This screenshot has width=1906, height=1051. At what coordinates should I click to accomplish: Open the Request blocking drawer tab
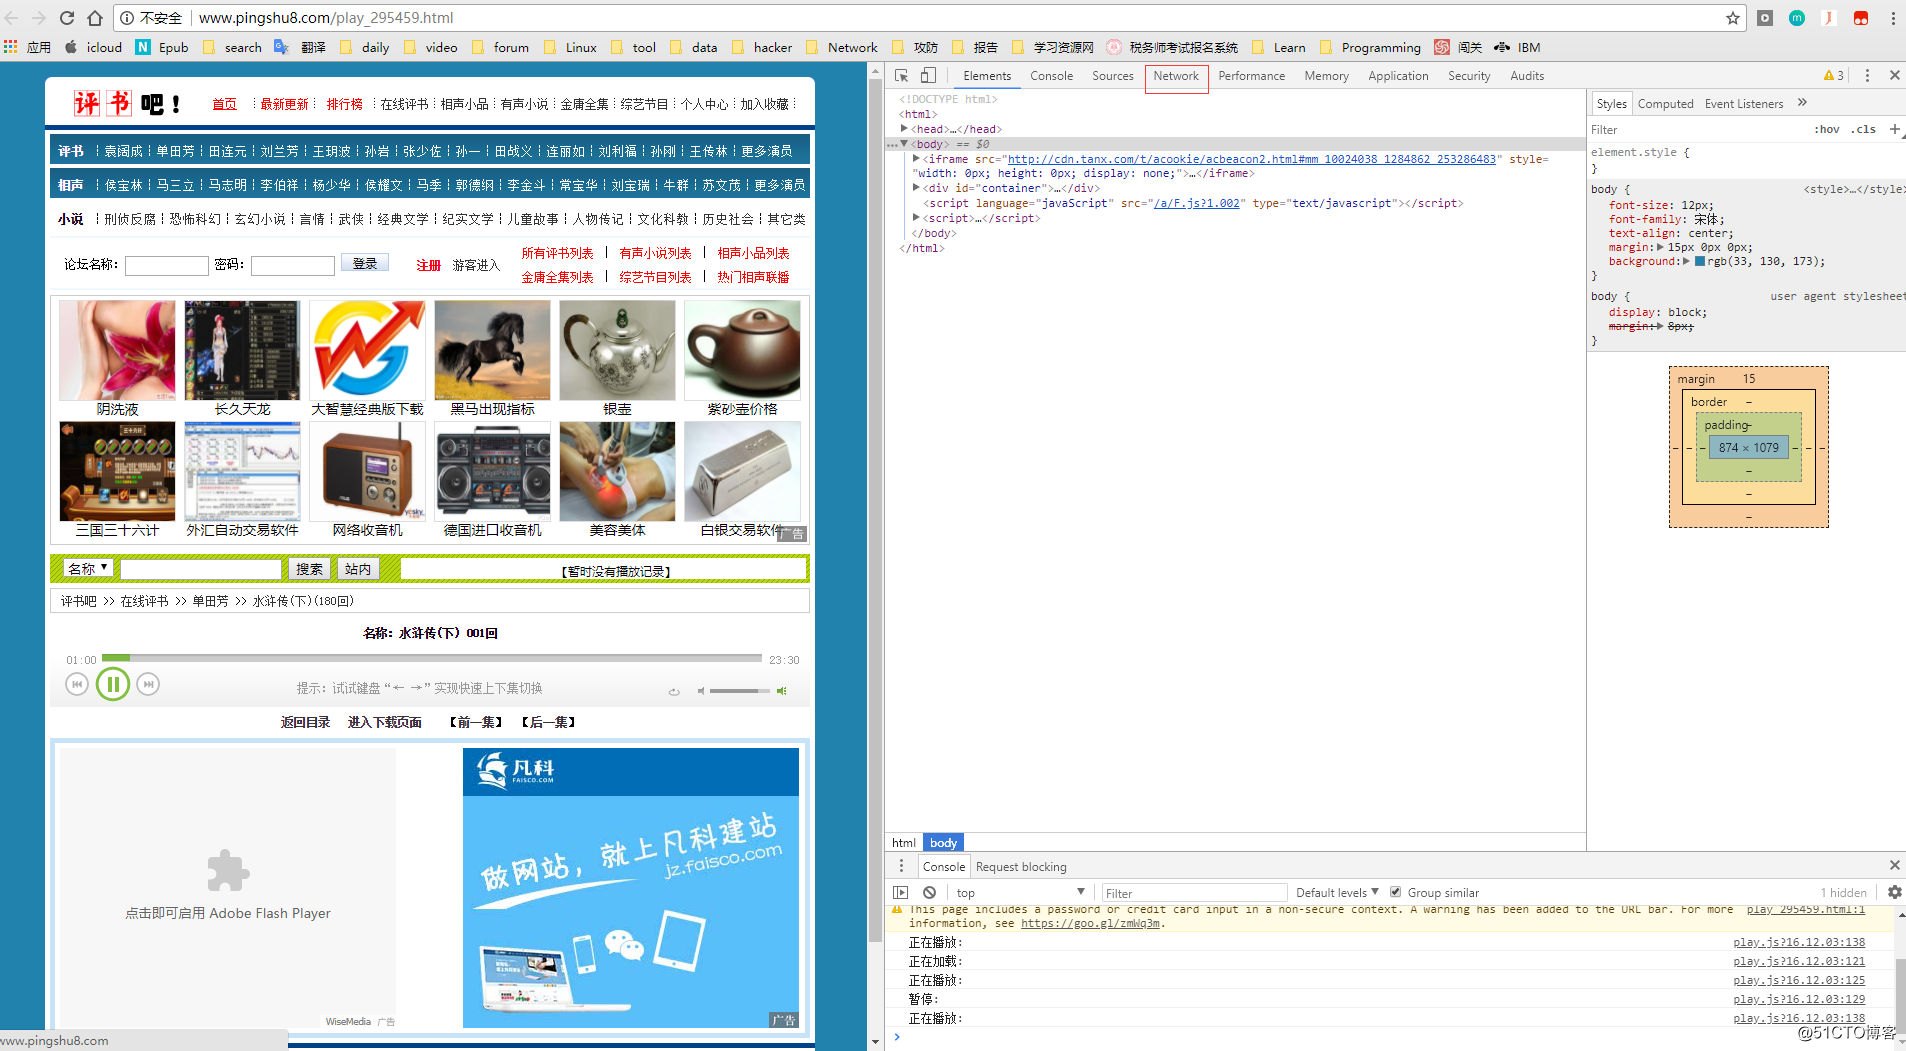click(1021, 867)
